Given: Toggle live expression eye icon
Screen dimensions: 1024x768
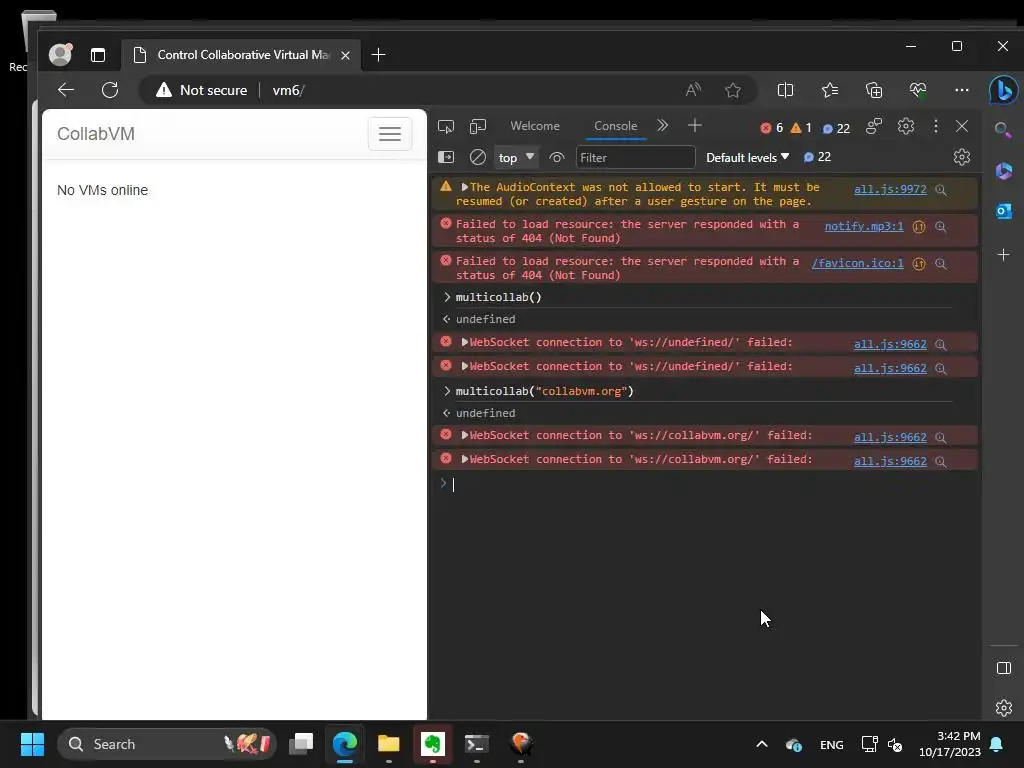Looking at the screenshot, I should point(556,157).
